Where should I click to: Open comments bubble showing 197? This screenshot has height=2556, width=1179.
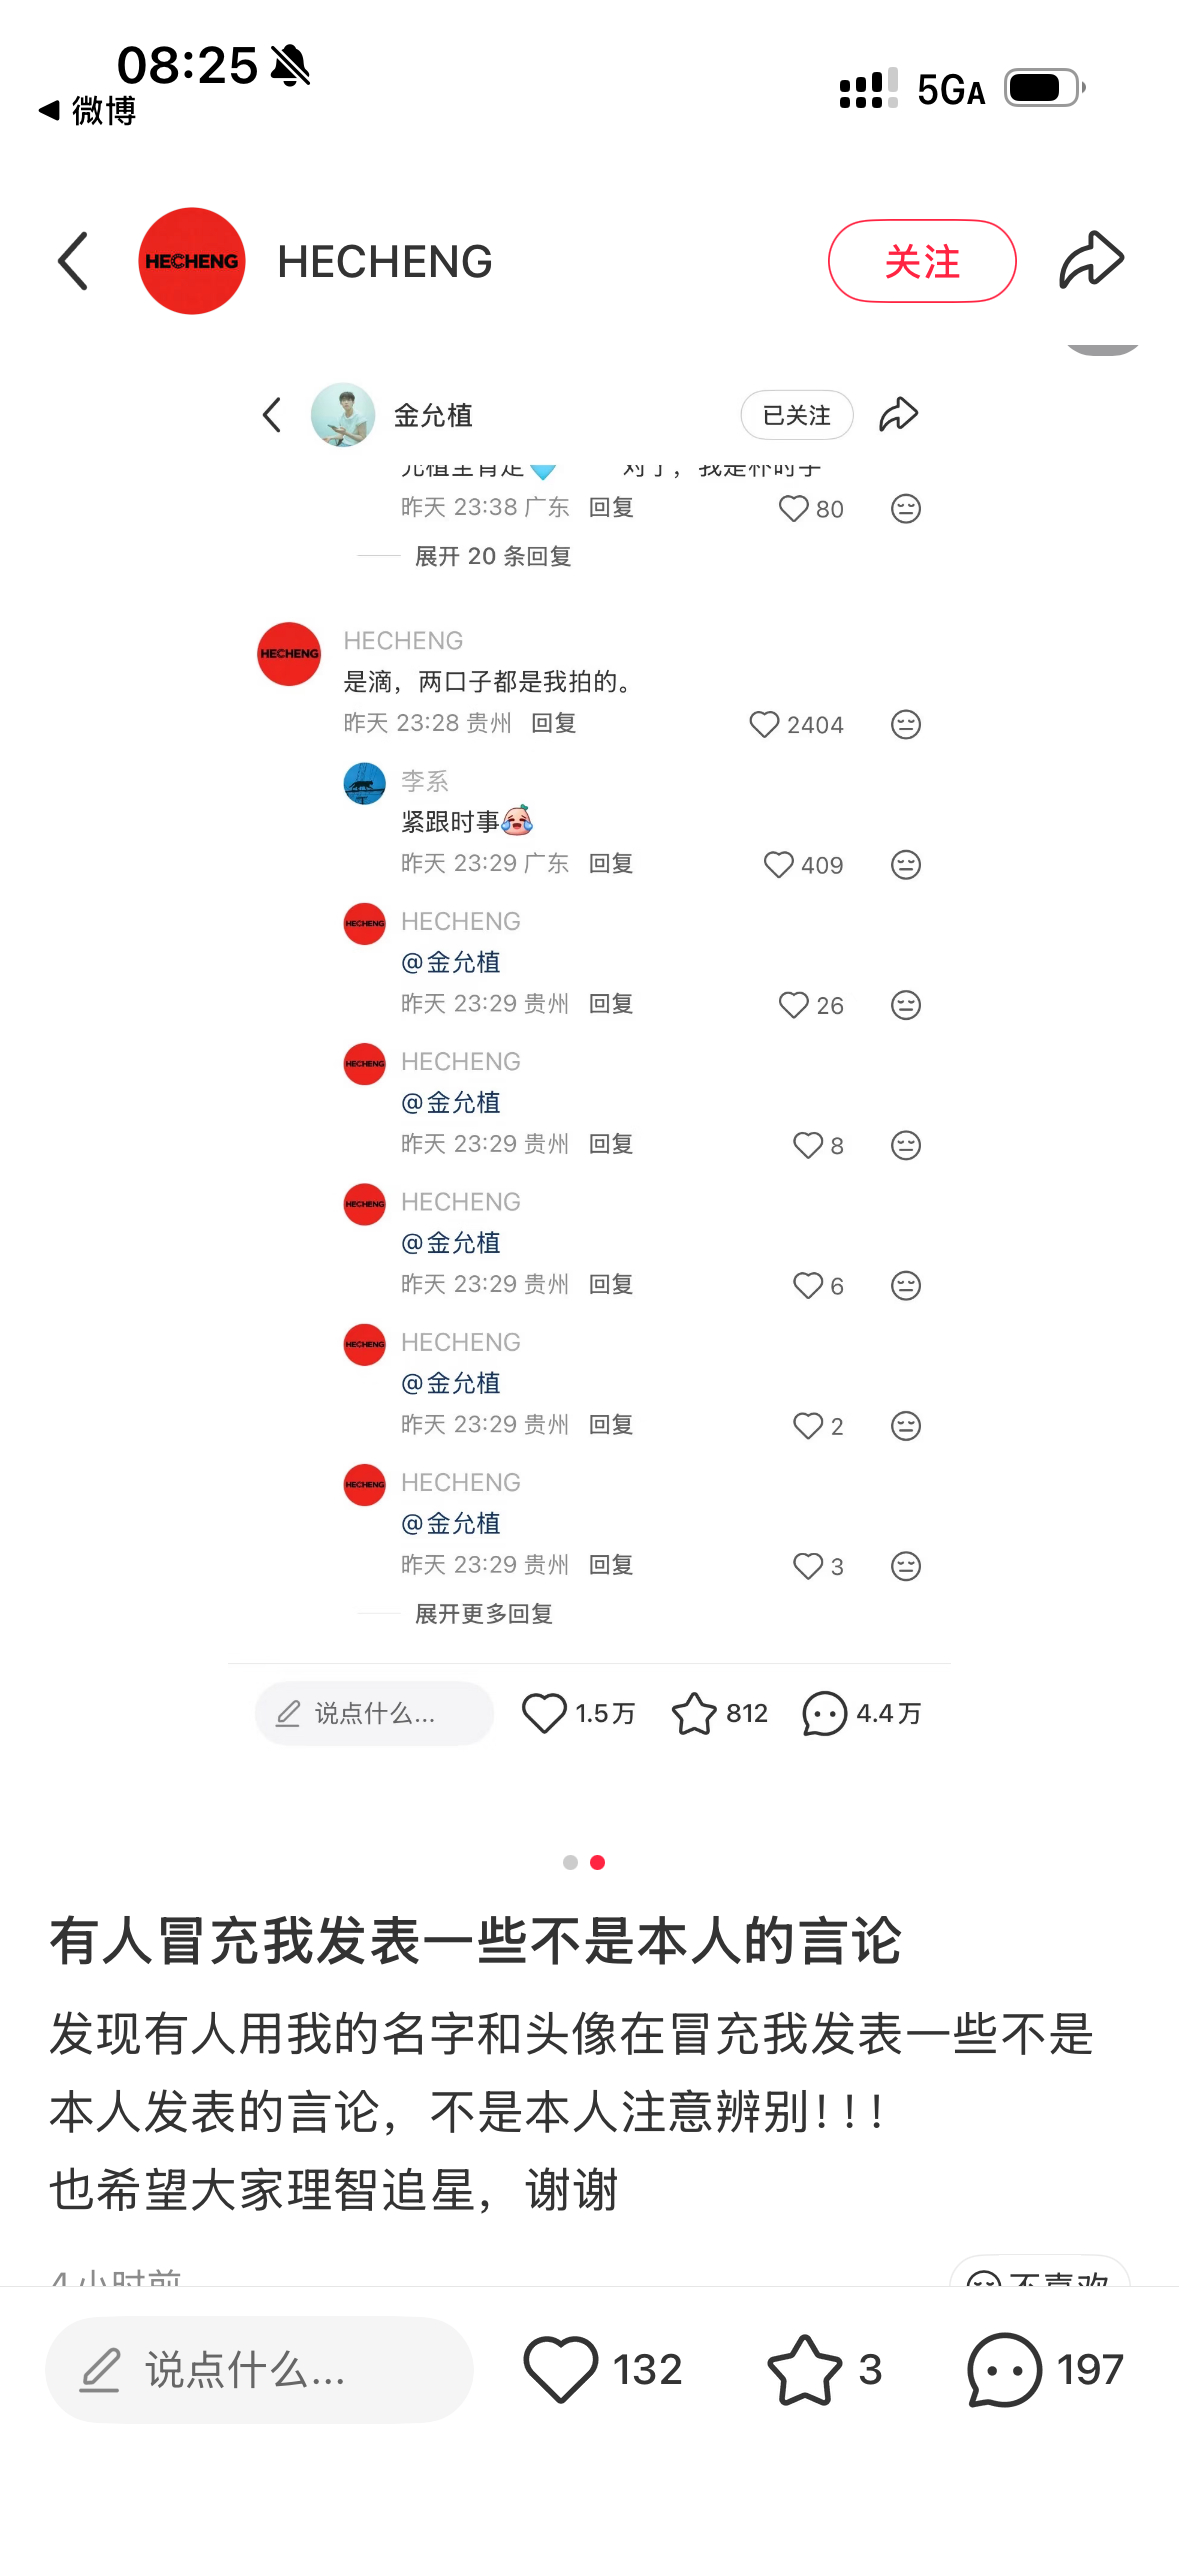point(1045,2369)
